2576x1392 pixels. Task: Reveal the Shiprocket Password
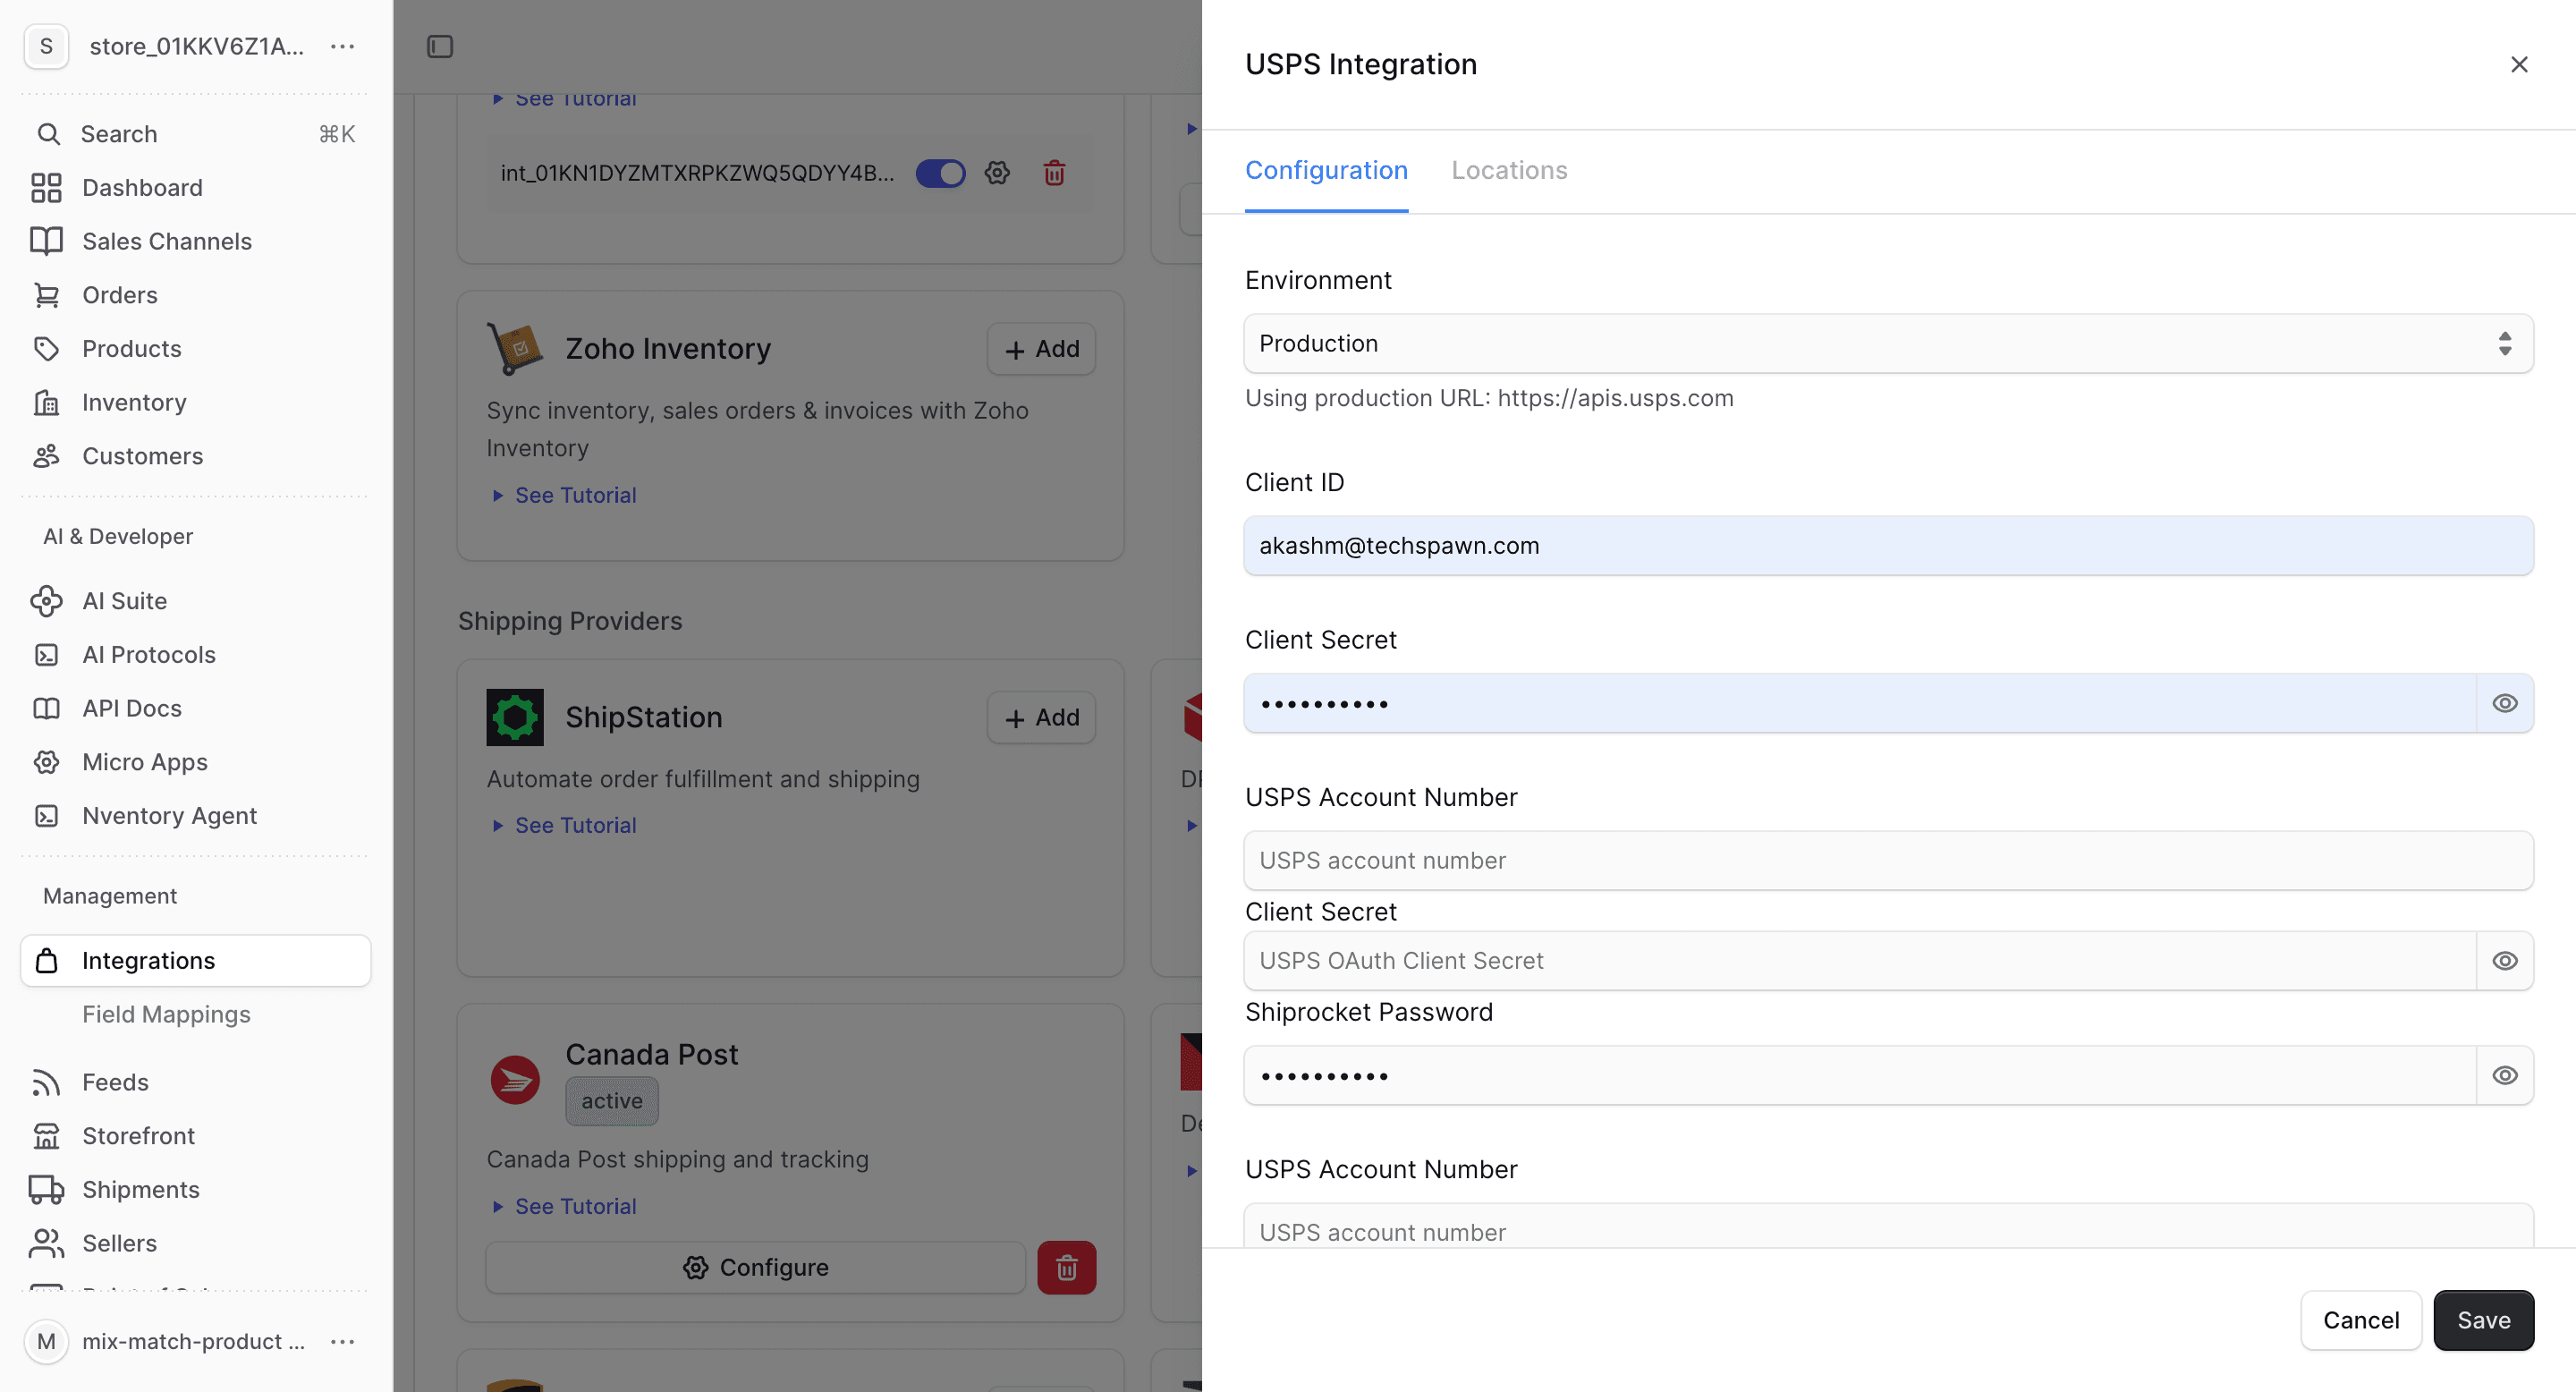point(2505,1076)
